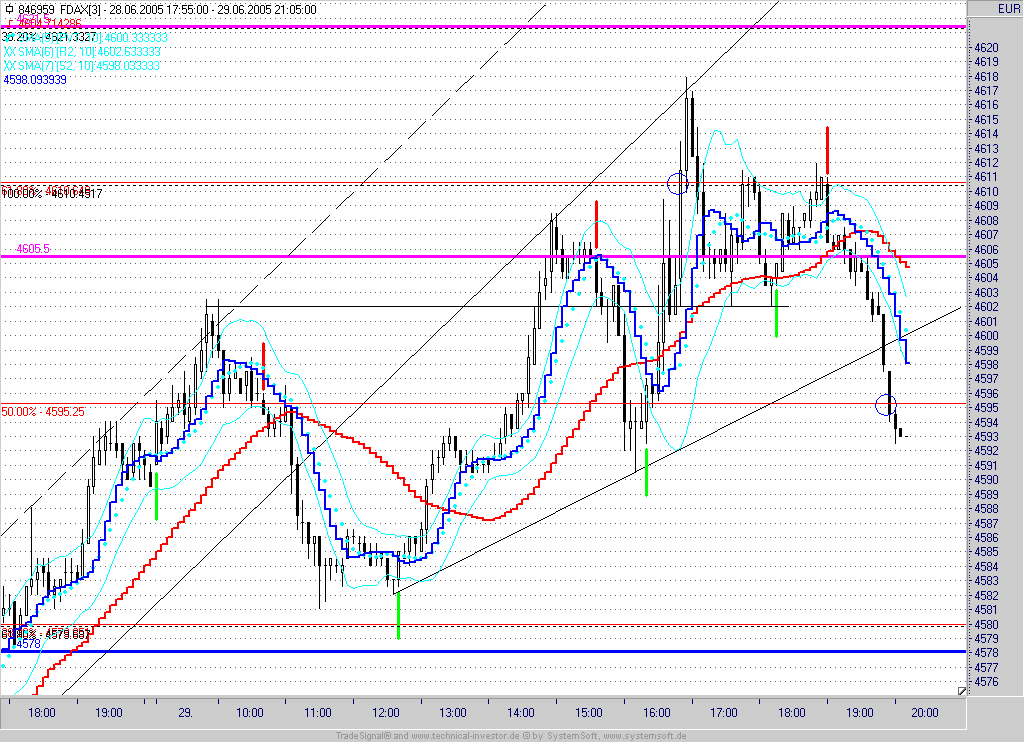Click the 100.00% - 4610.4517 Fibonacci label
The height and width of the screenshot is (742, 1024).
pyautogui.click(x=52, y=194)
